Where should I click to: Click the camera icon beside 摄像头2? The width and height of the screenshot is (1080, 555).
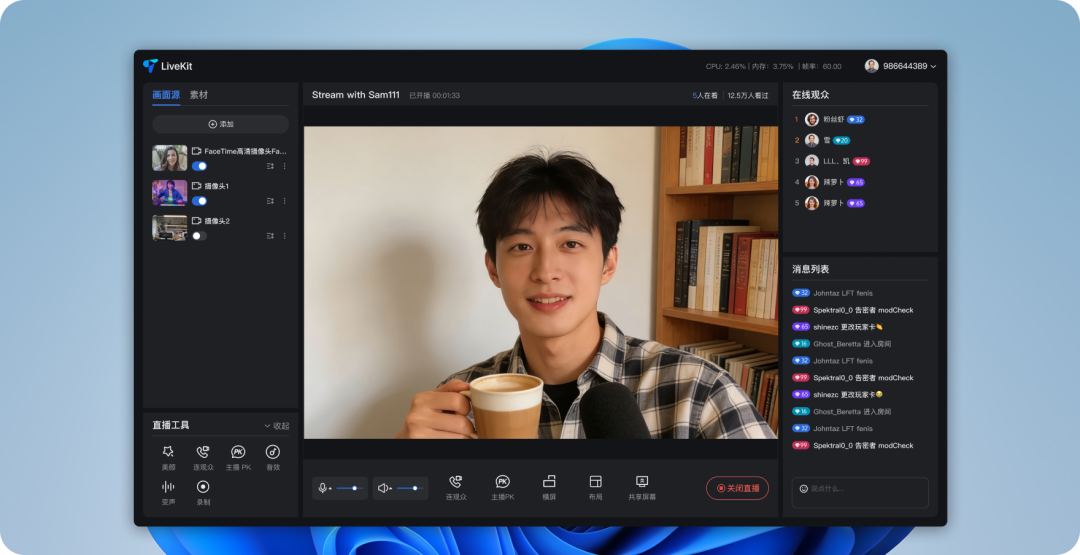(x=196, y=221)
